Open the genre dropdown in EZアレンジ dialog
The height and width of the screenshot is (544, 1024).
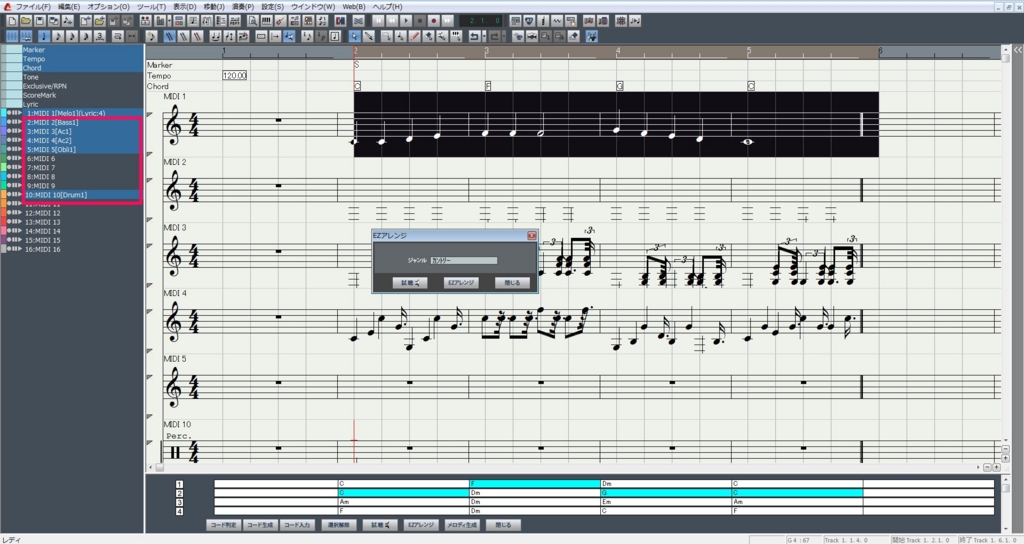point(463,260)
